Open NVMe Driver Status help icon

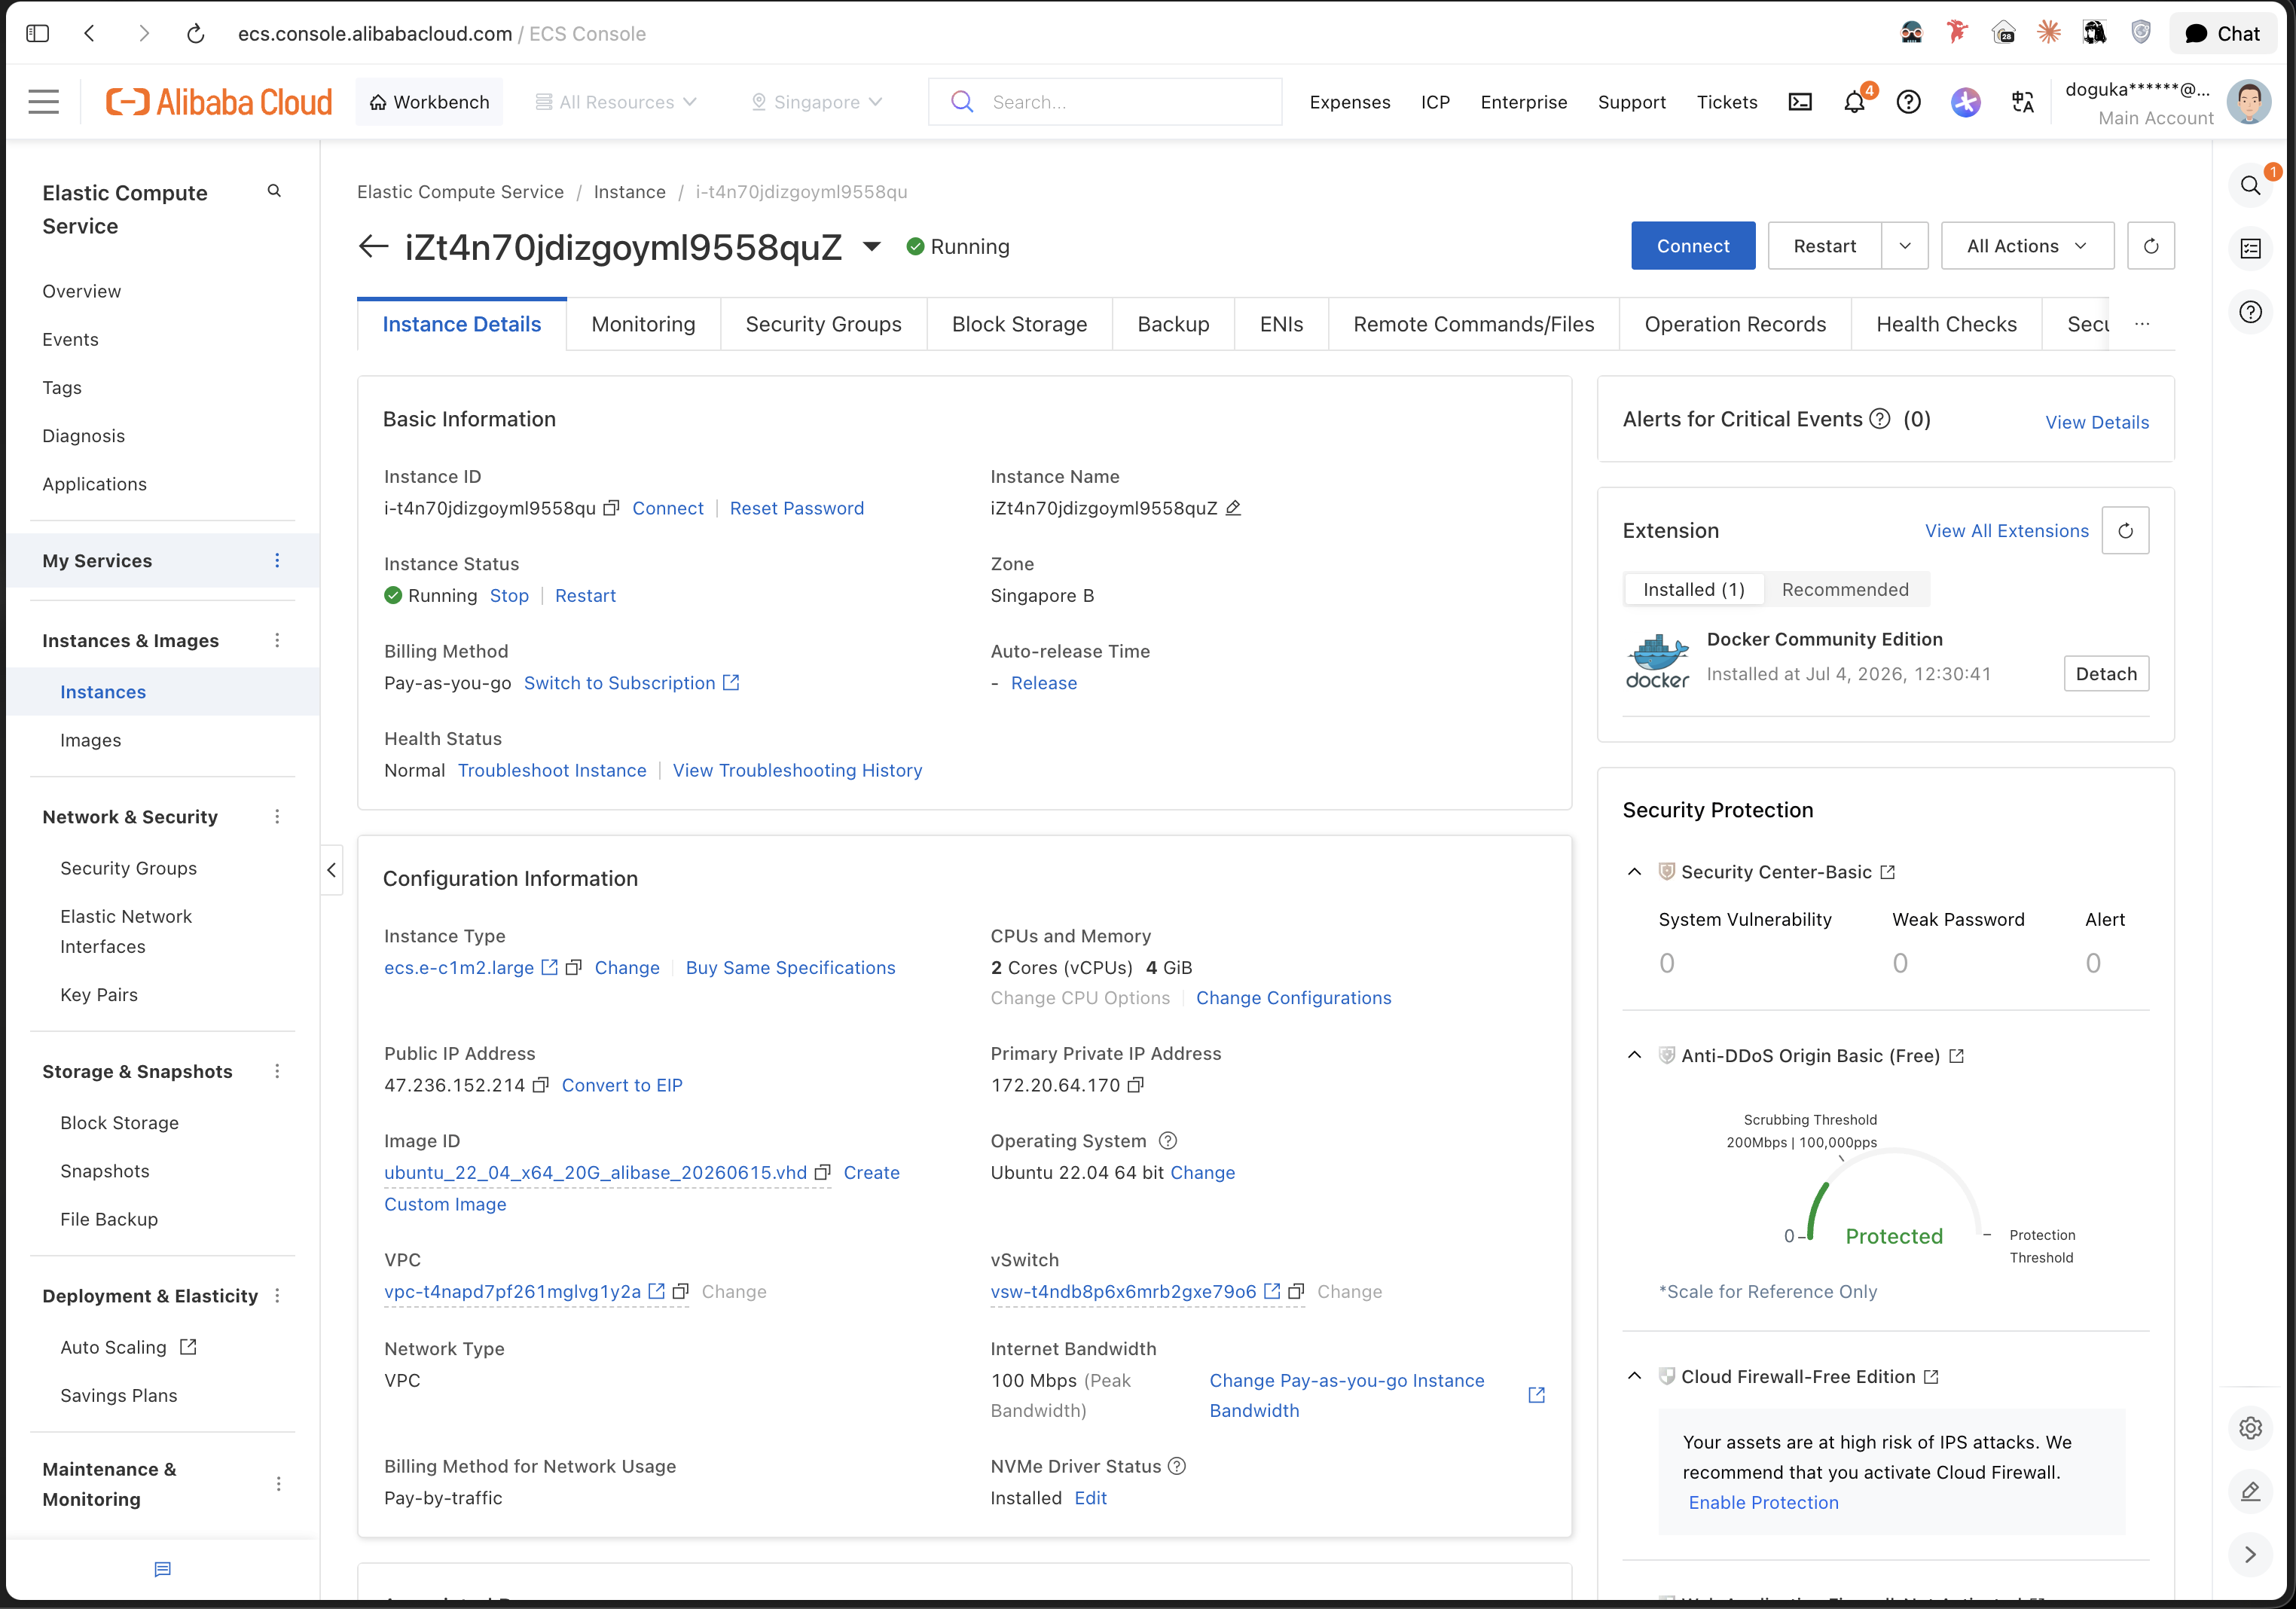1177,1467
